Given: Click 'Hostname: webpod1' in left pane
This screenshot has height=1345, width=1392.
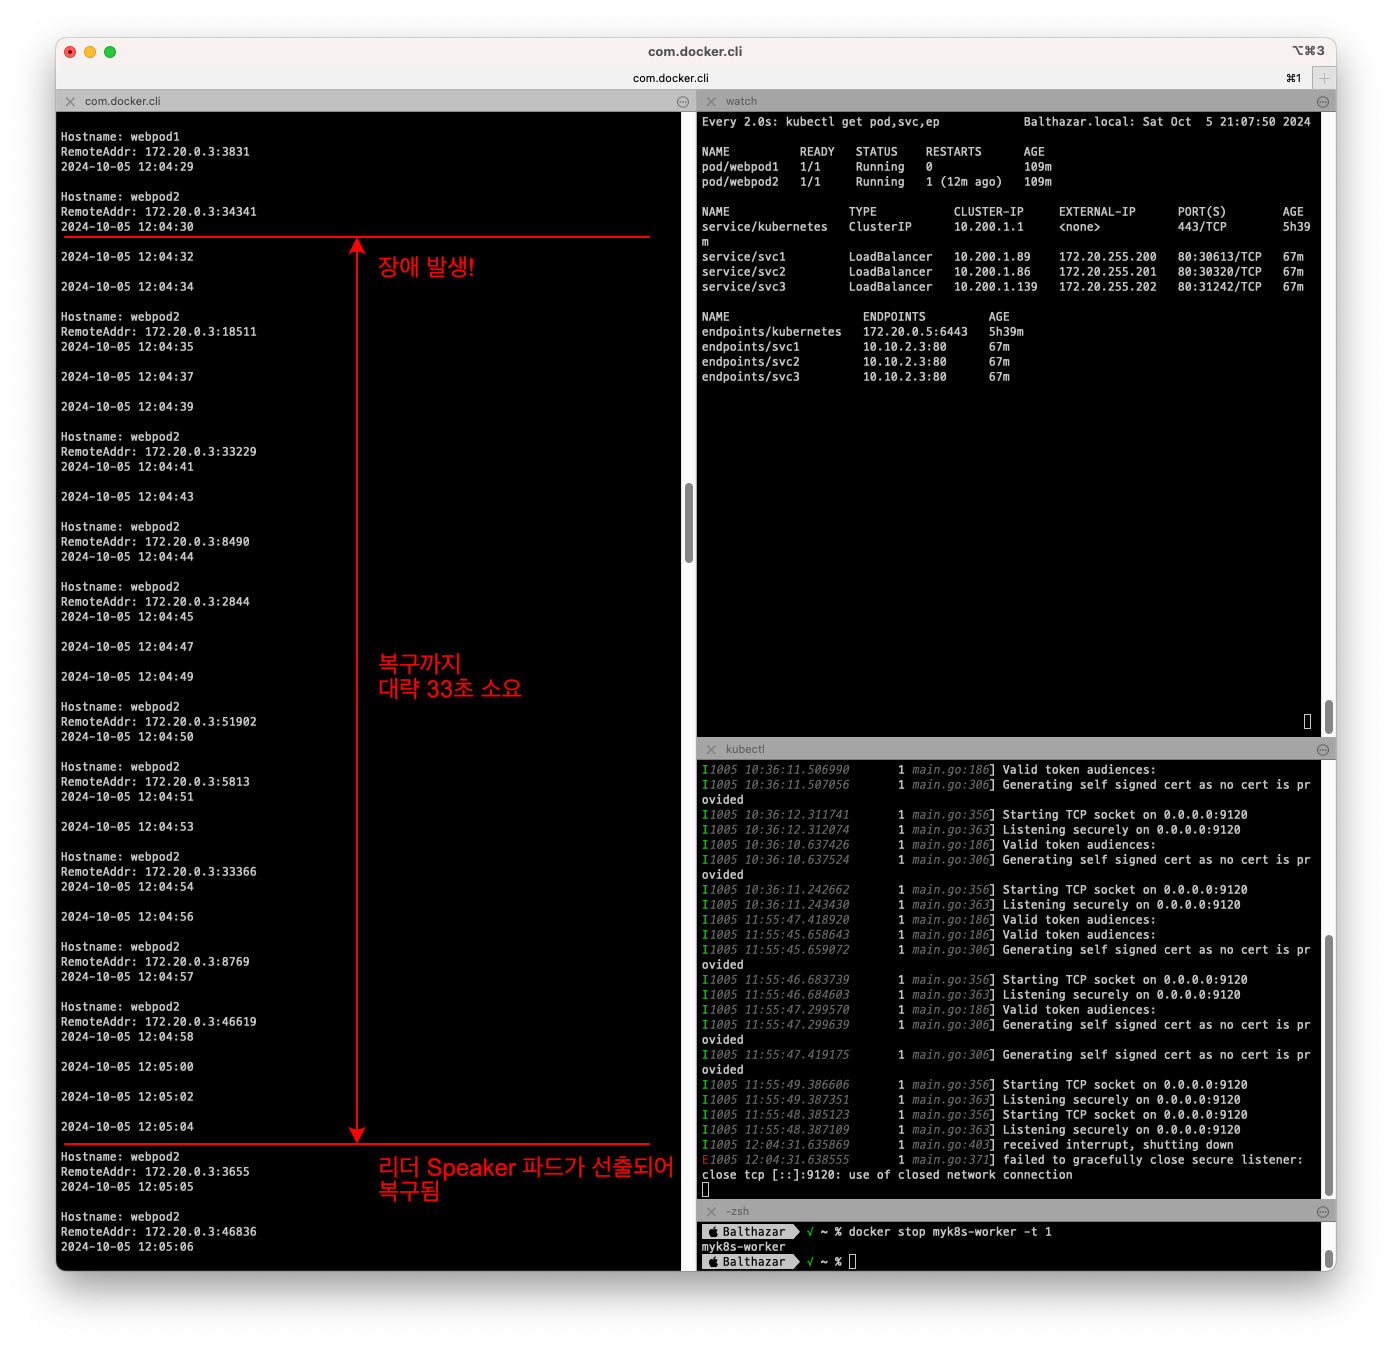Looking at the screenshot, I should click(x=120, y=137).
